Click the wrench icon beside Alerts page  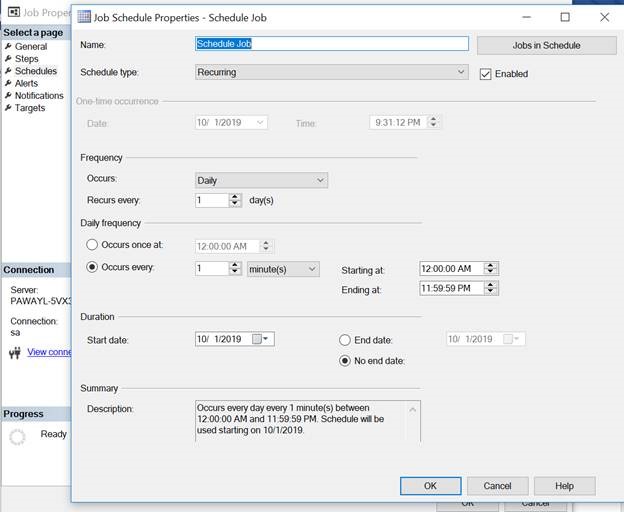coord(7,84)
